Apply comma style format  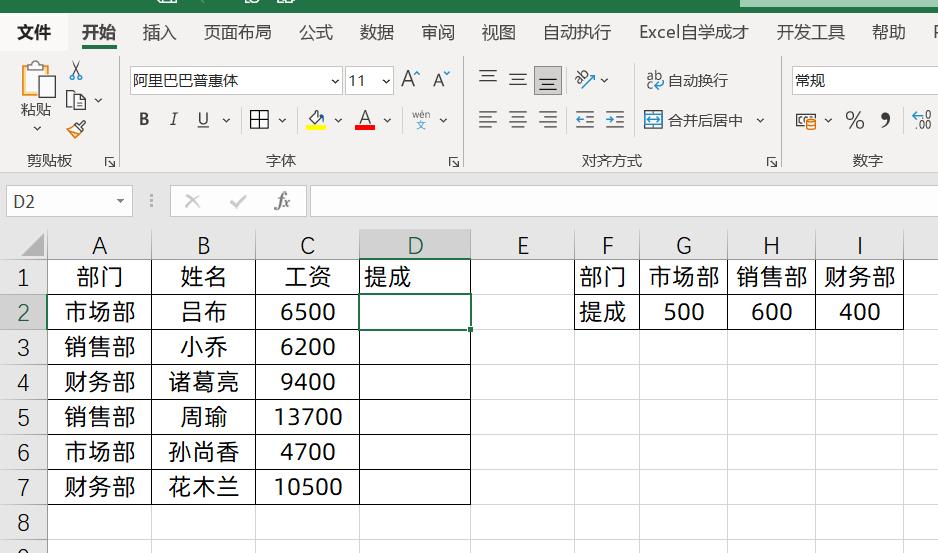coord(885,120)
